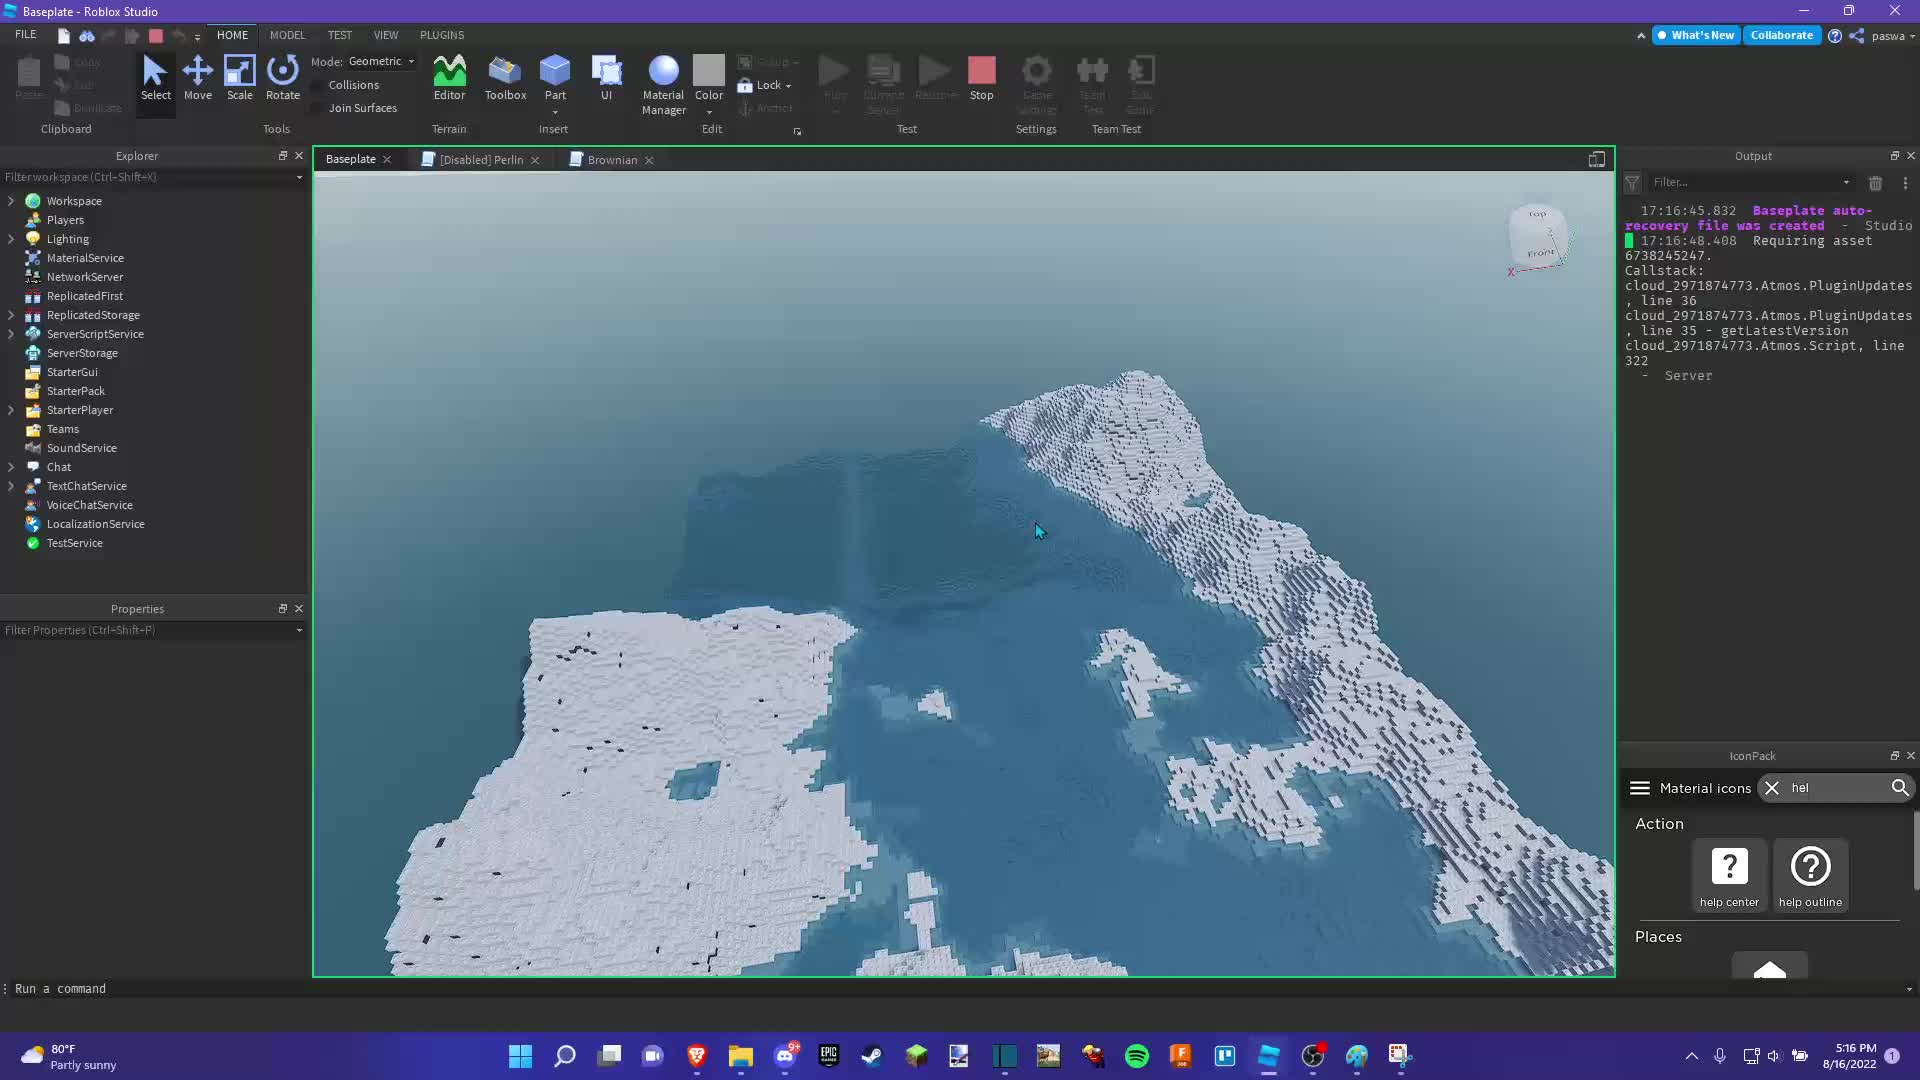Expand the Workspace tree node
Image resolution: width=1920 pixels, height=1080 pixels.
pyautogui.click(x=11, y=201)
